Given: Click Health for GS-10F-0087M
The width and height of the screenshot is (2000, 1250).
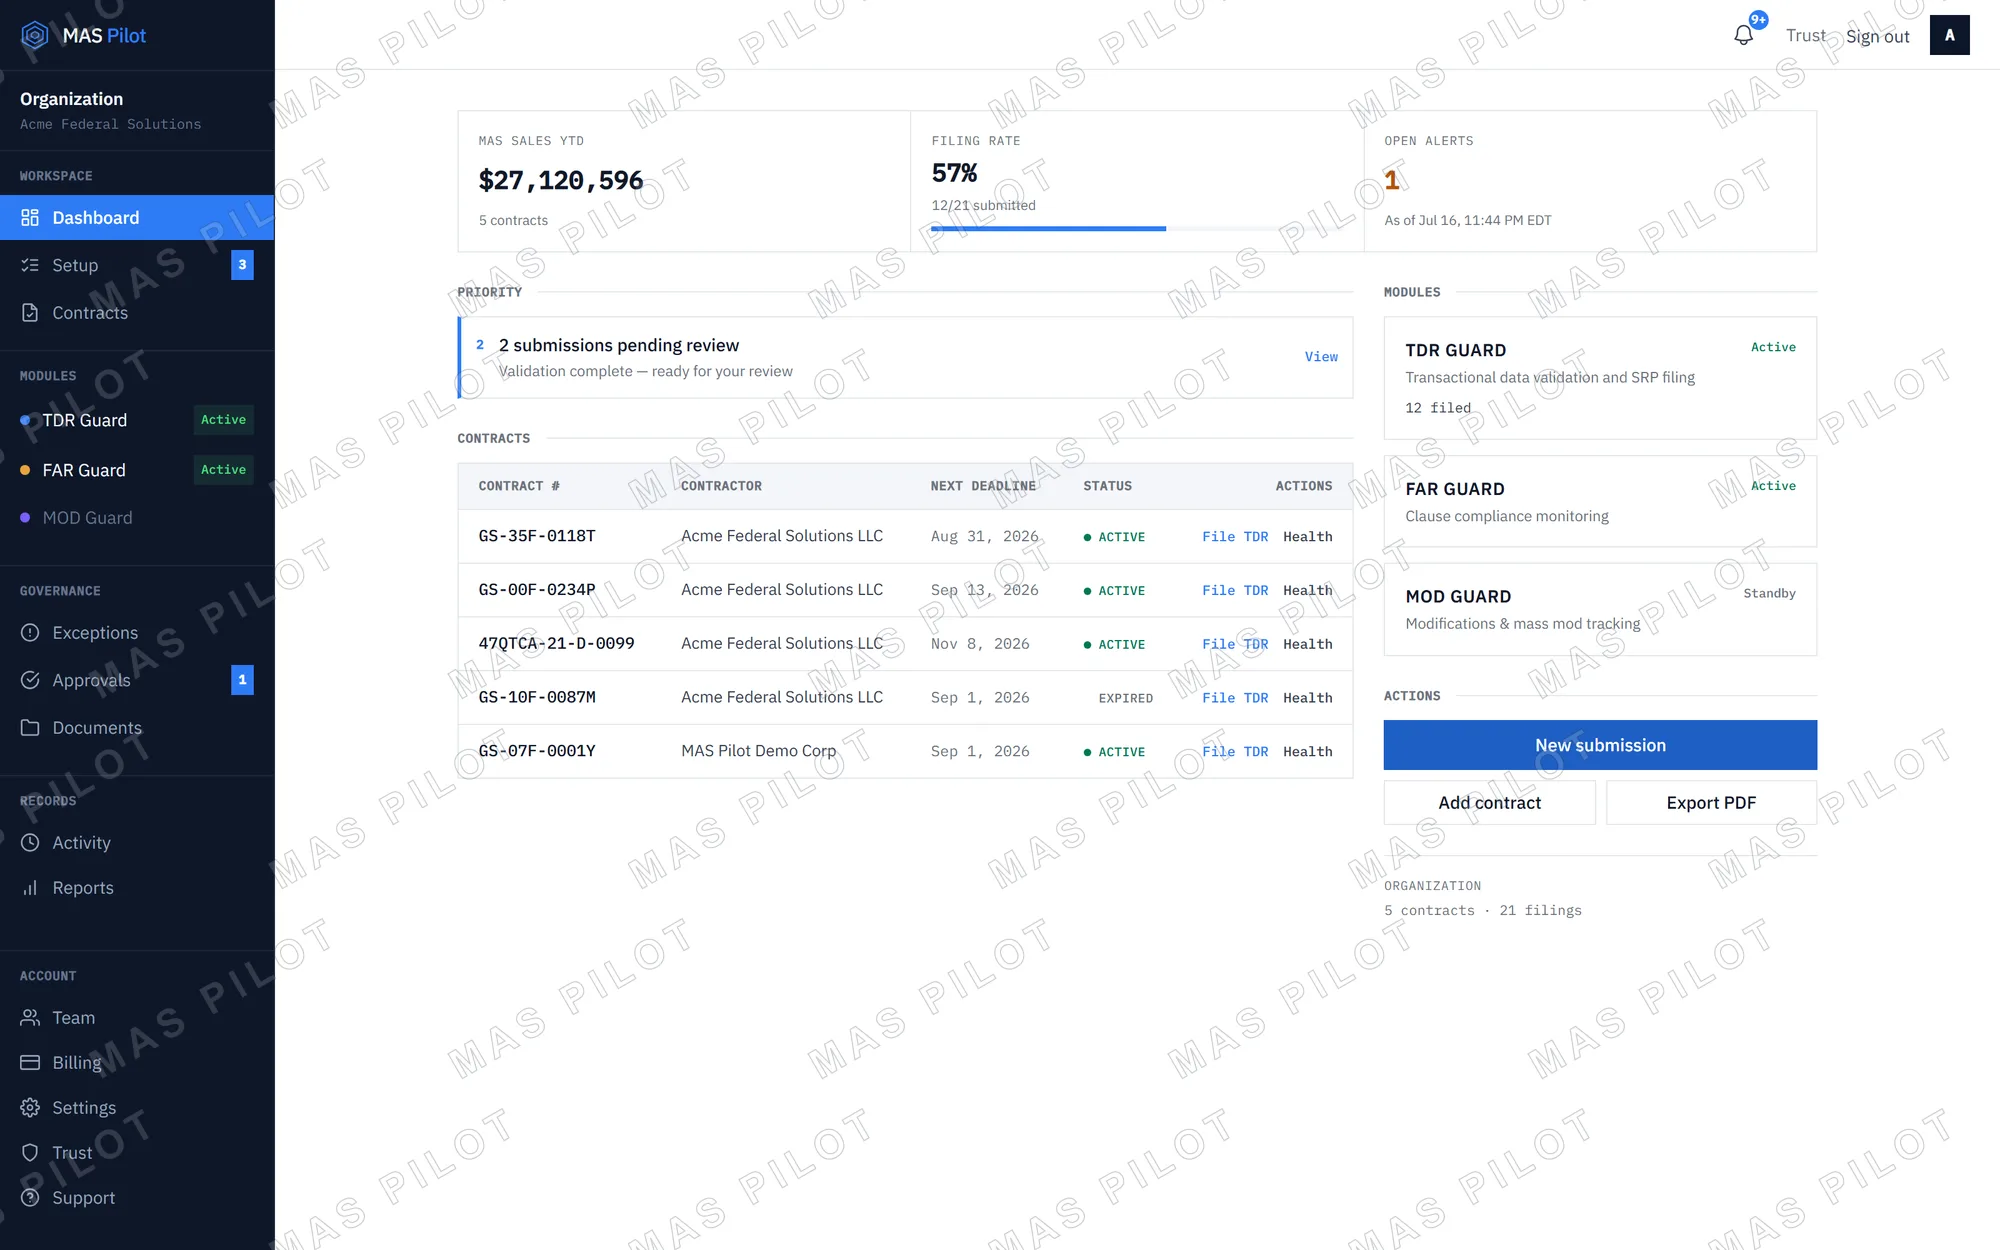Looking at the screenshot, I should [x=1308, y=698].
